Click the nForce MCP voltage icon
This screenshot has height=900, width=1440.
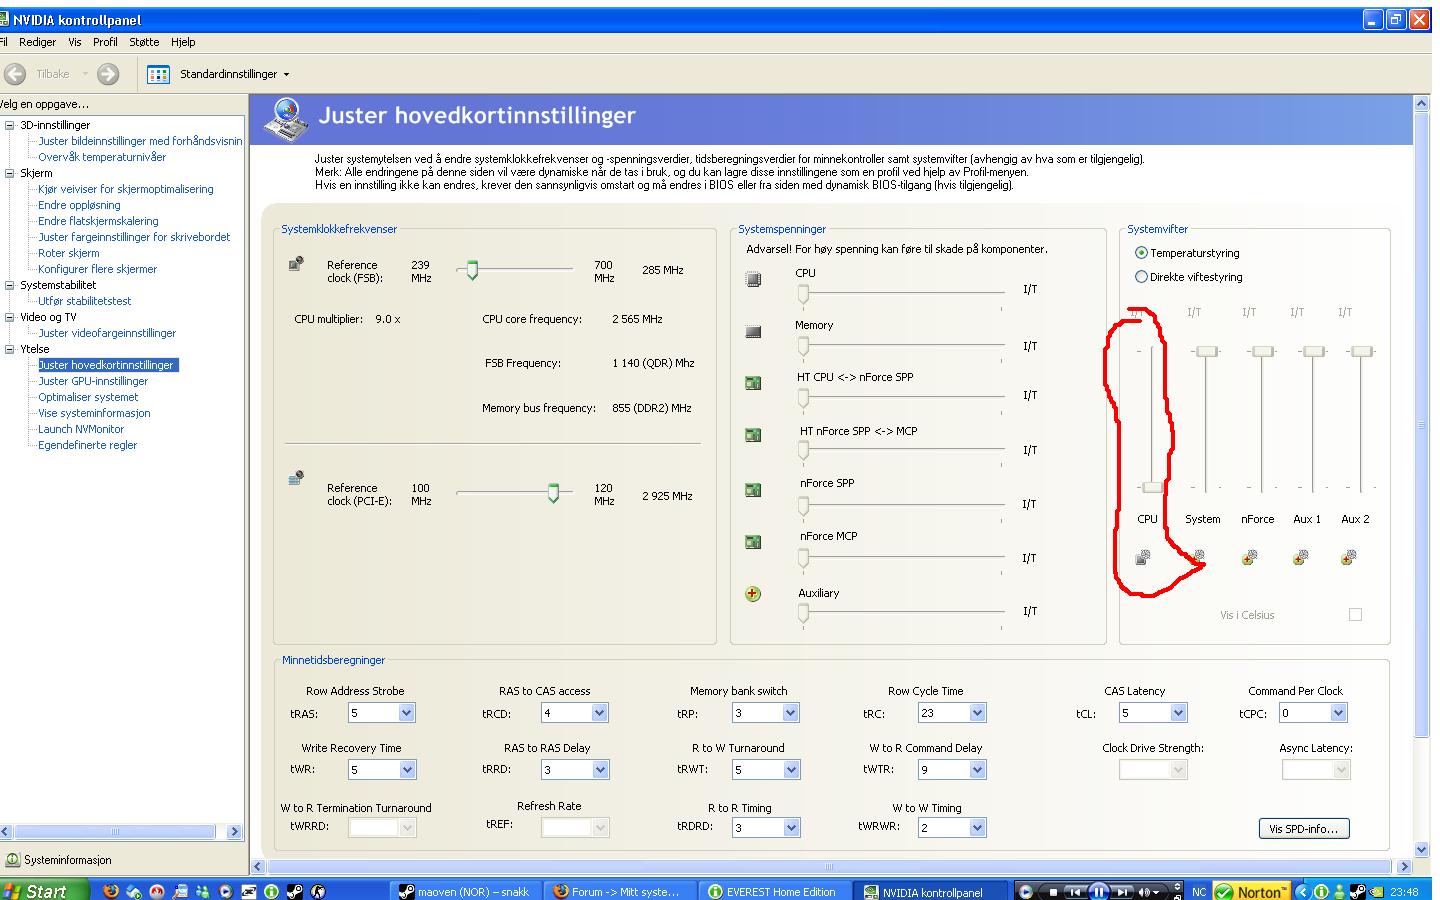tap(753, 542)
